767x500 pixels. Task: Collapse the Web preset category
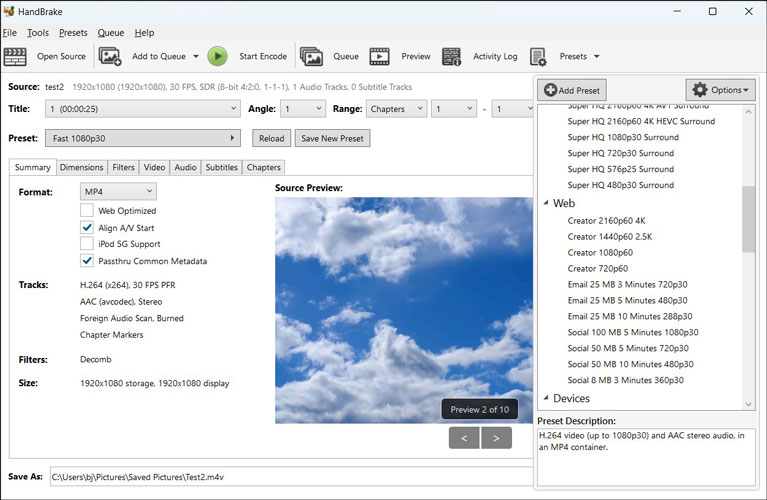[x=546, y=203]
